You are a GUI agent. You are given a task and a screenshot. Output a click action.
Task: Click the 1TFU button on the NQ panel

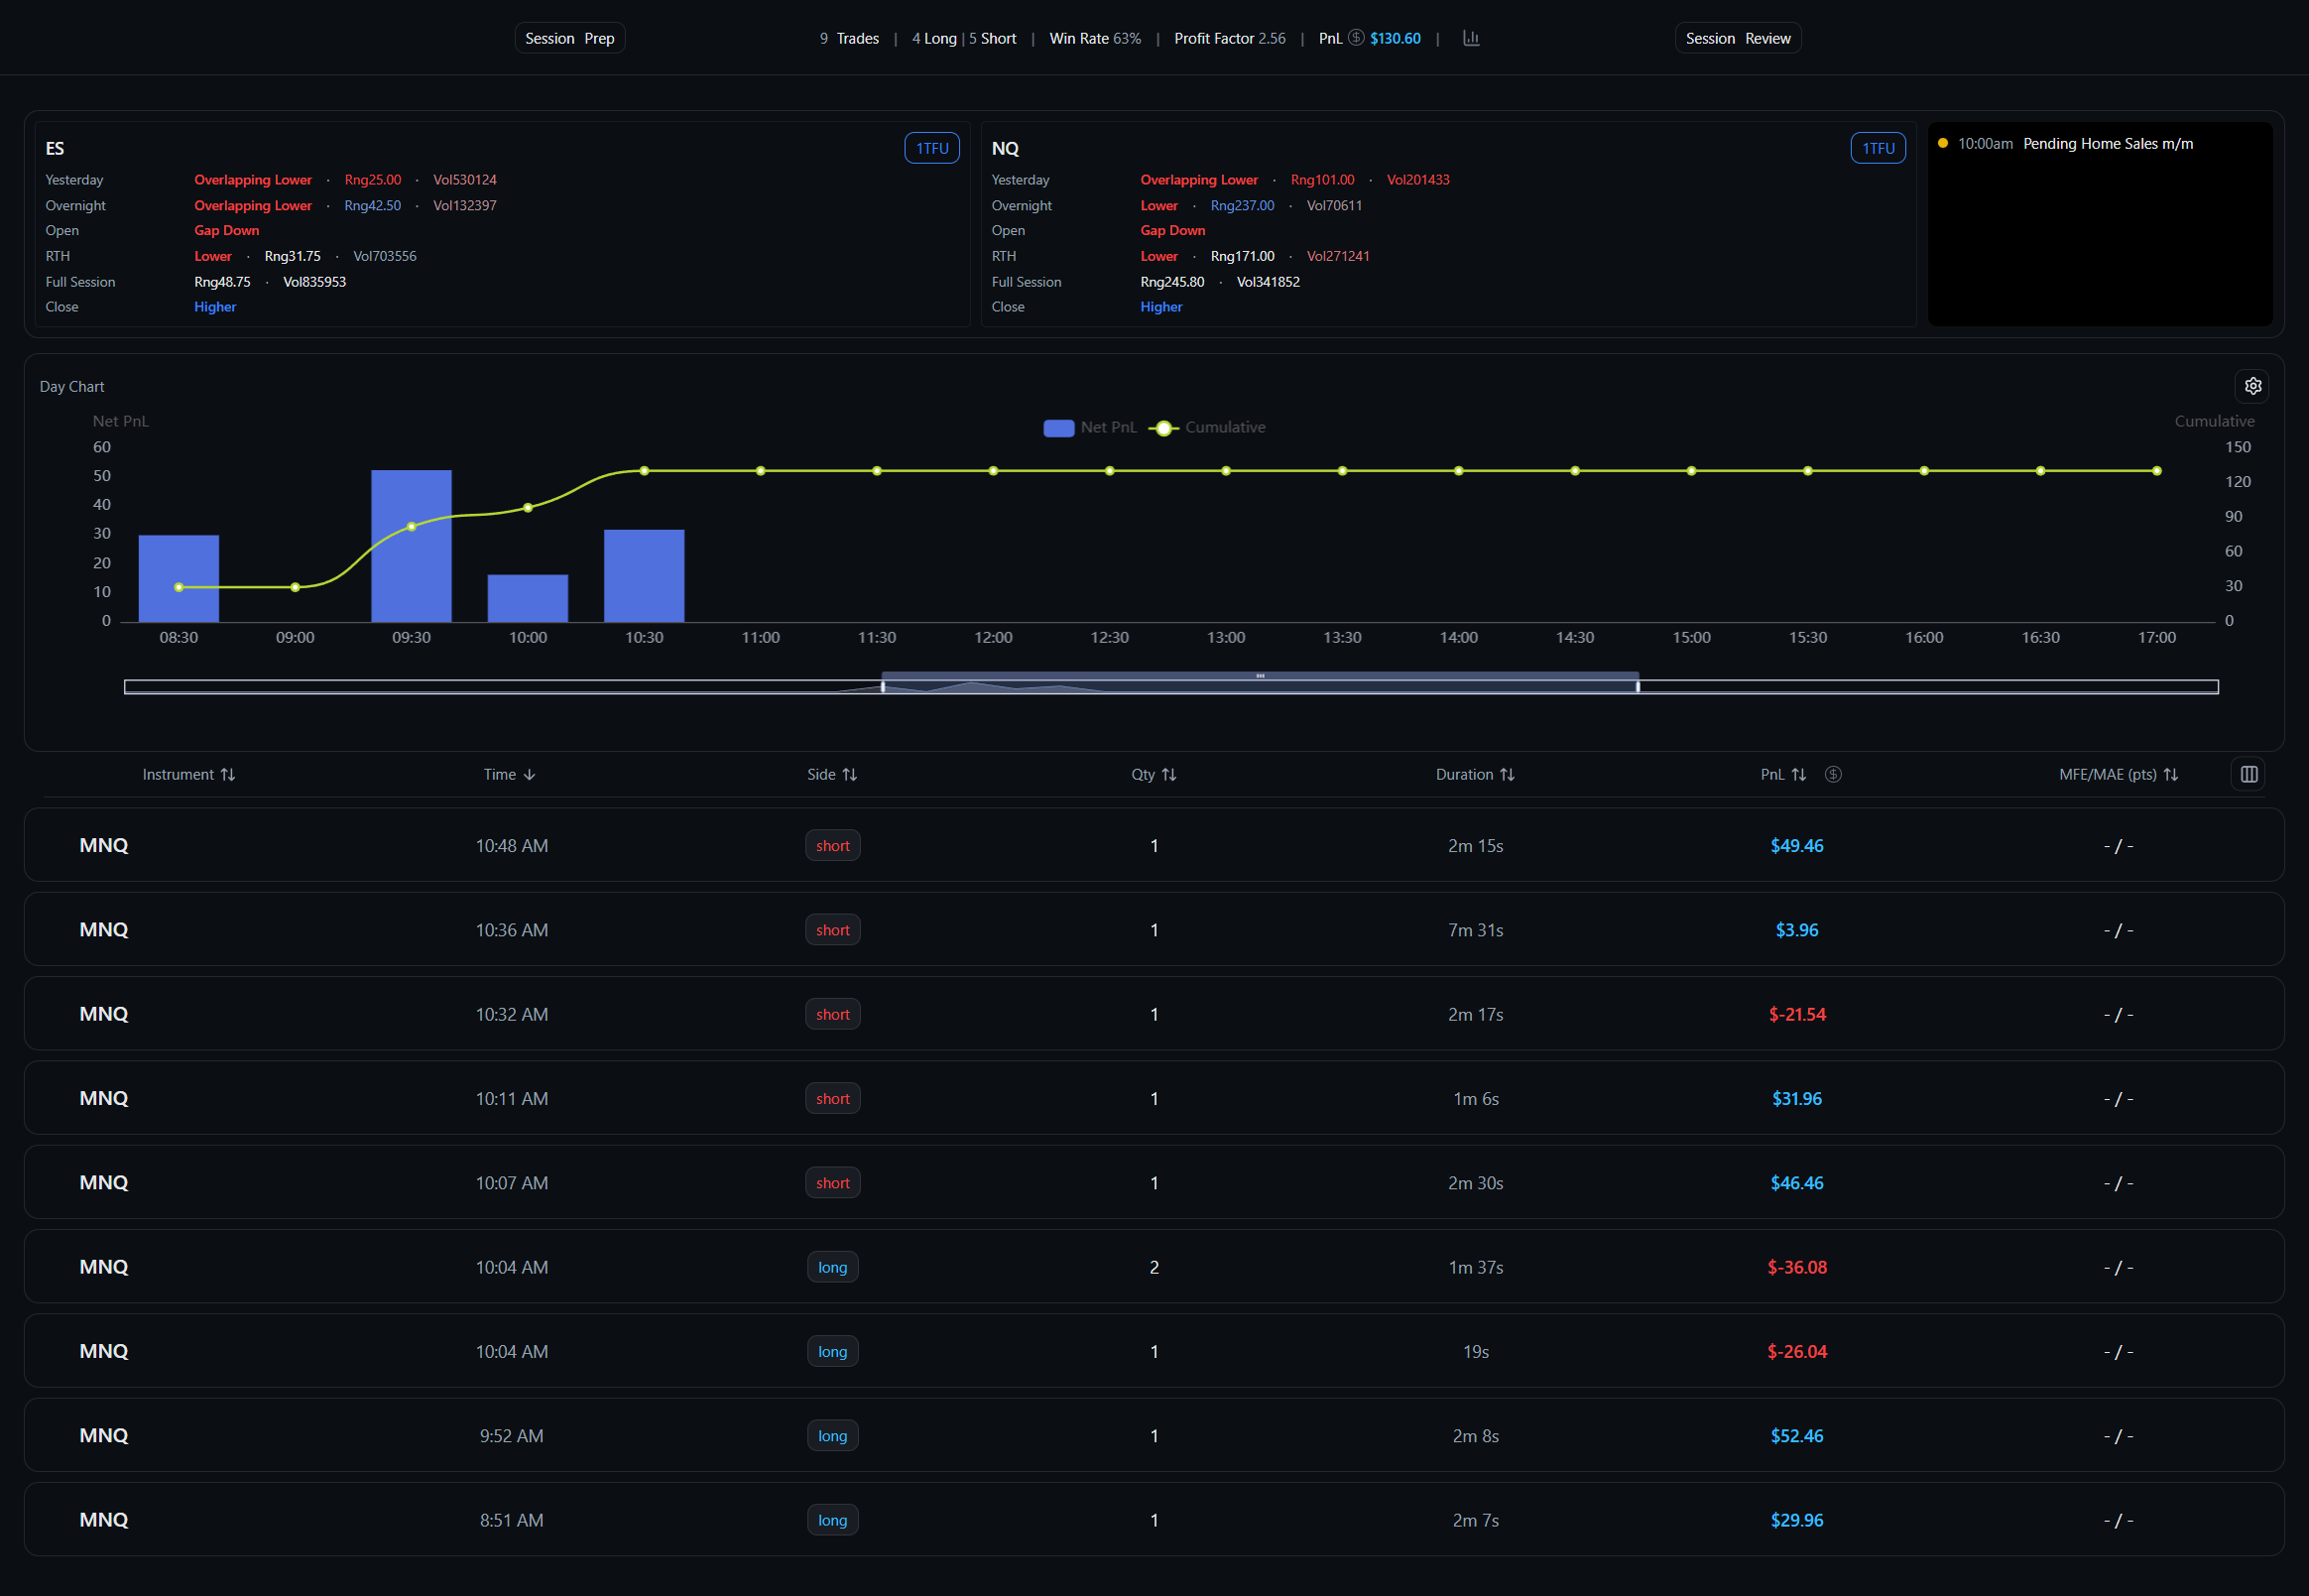(x=1878, y=147)
